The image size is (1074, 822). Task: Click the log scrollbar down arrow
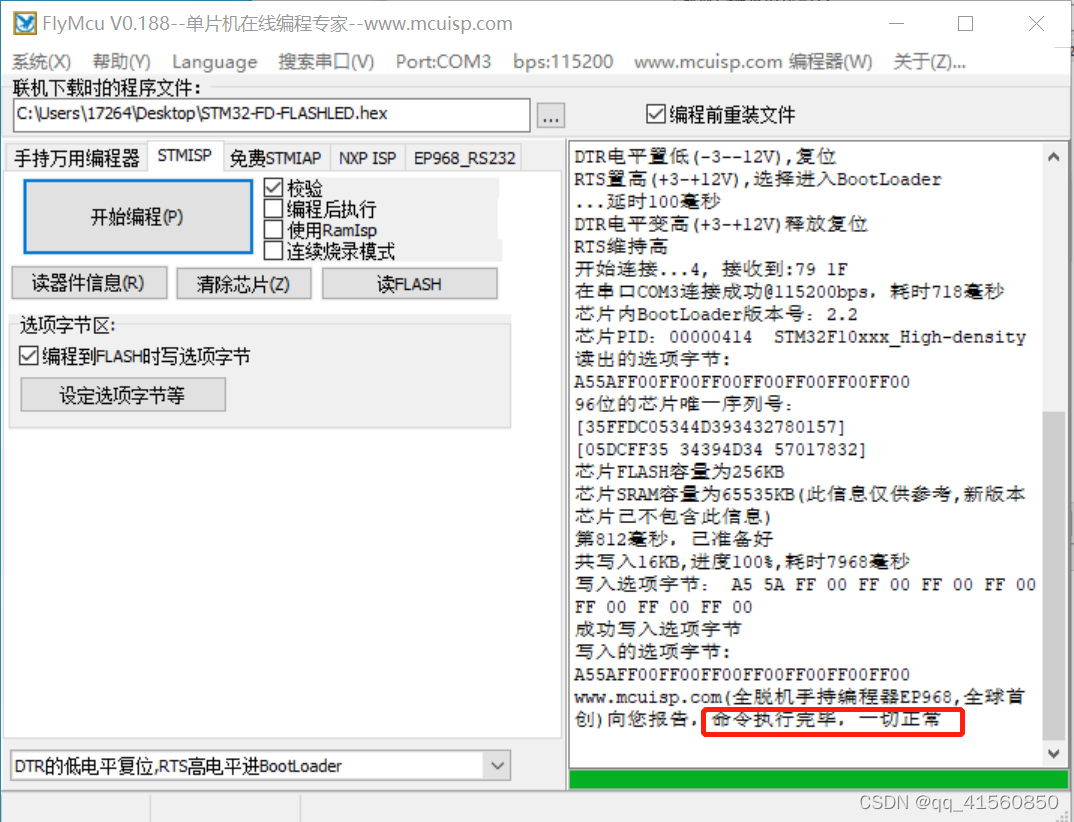(1053, 754)
